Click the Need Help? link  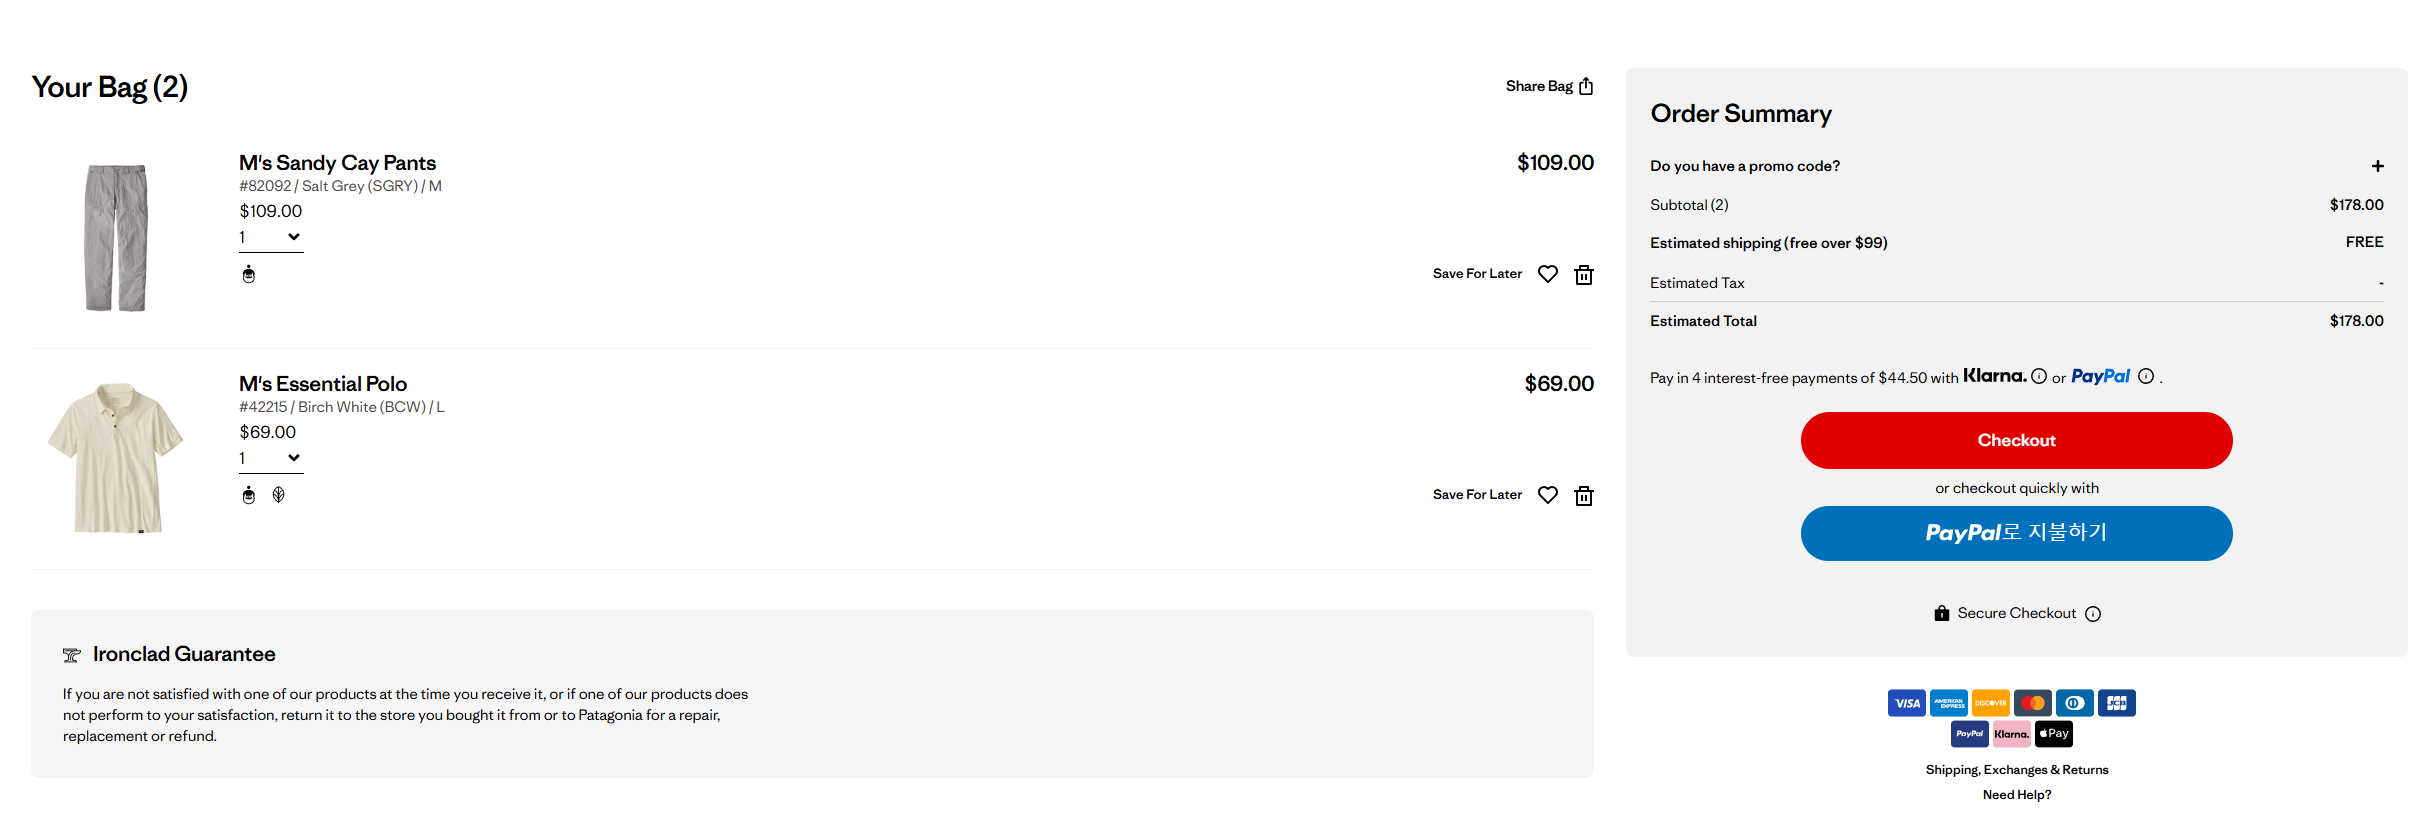point(2017,795)
